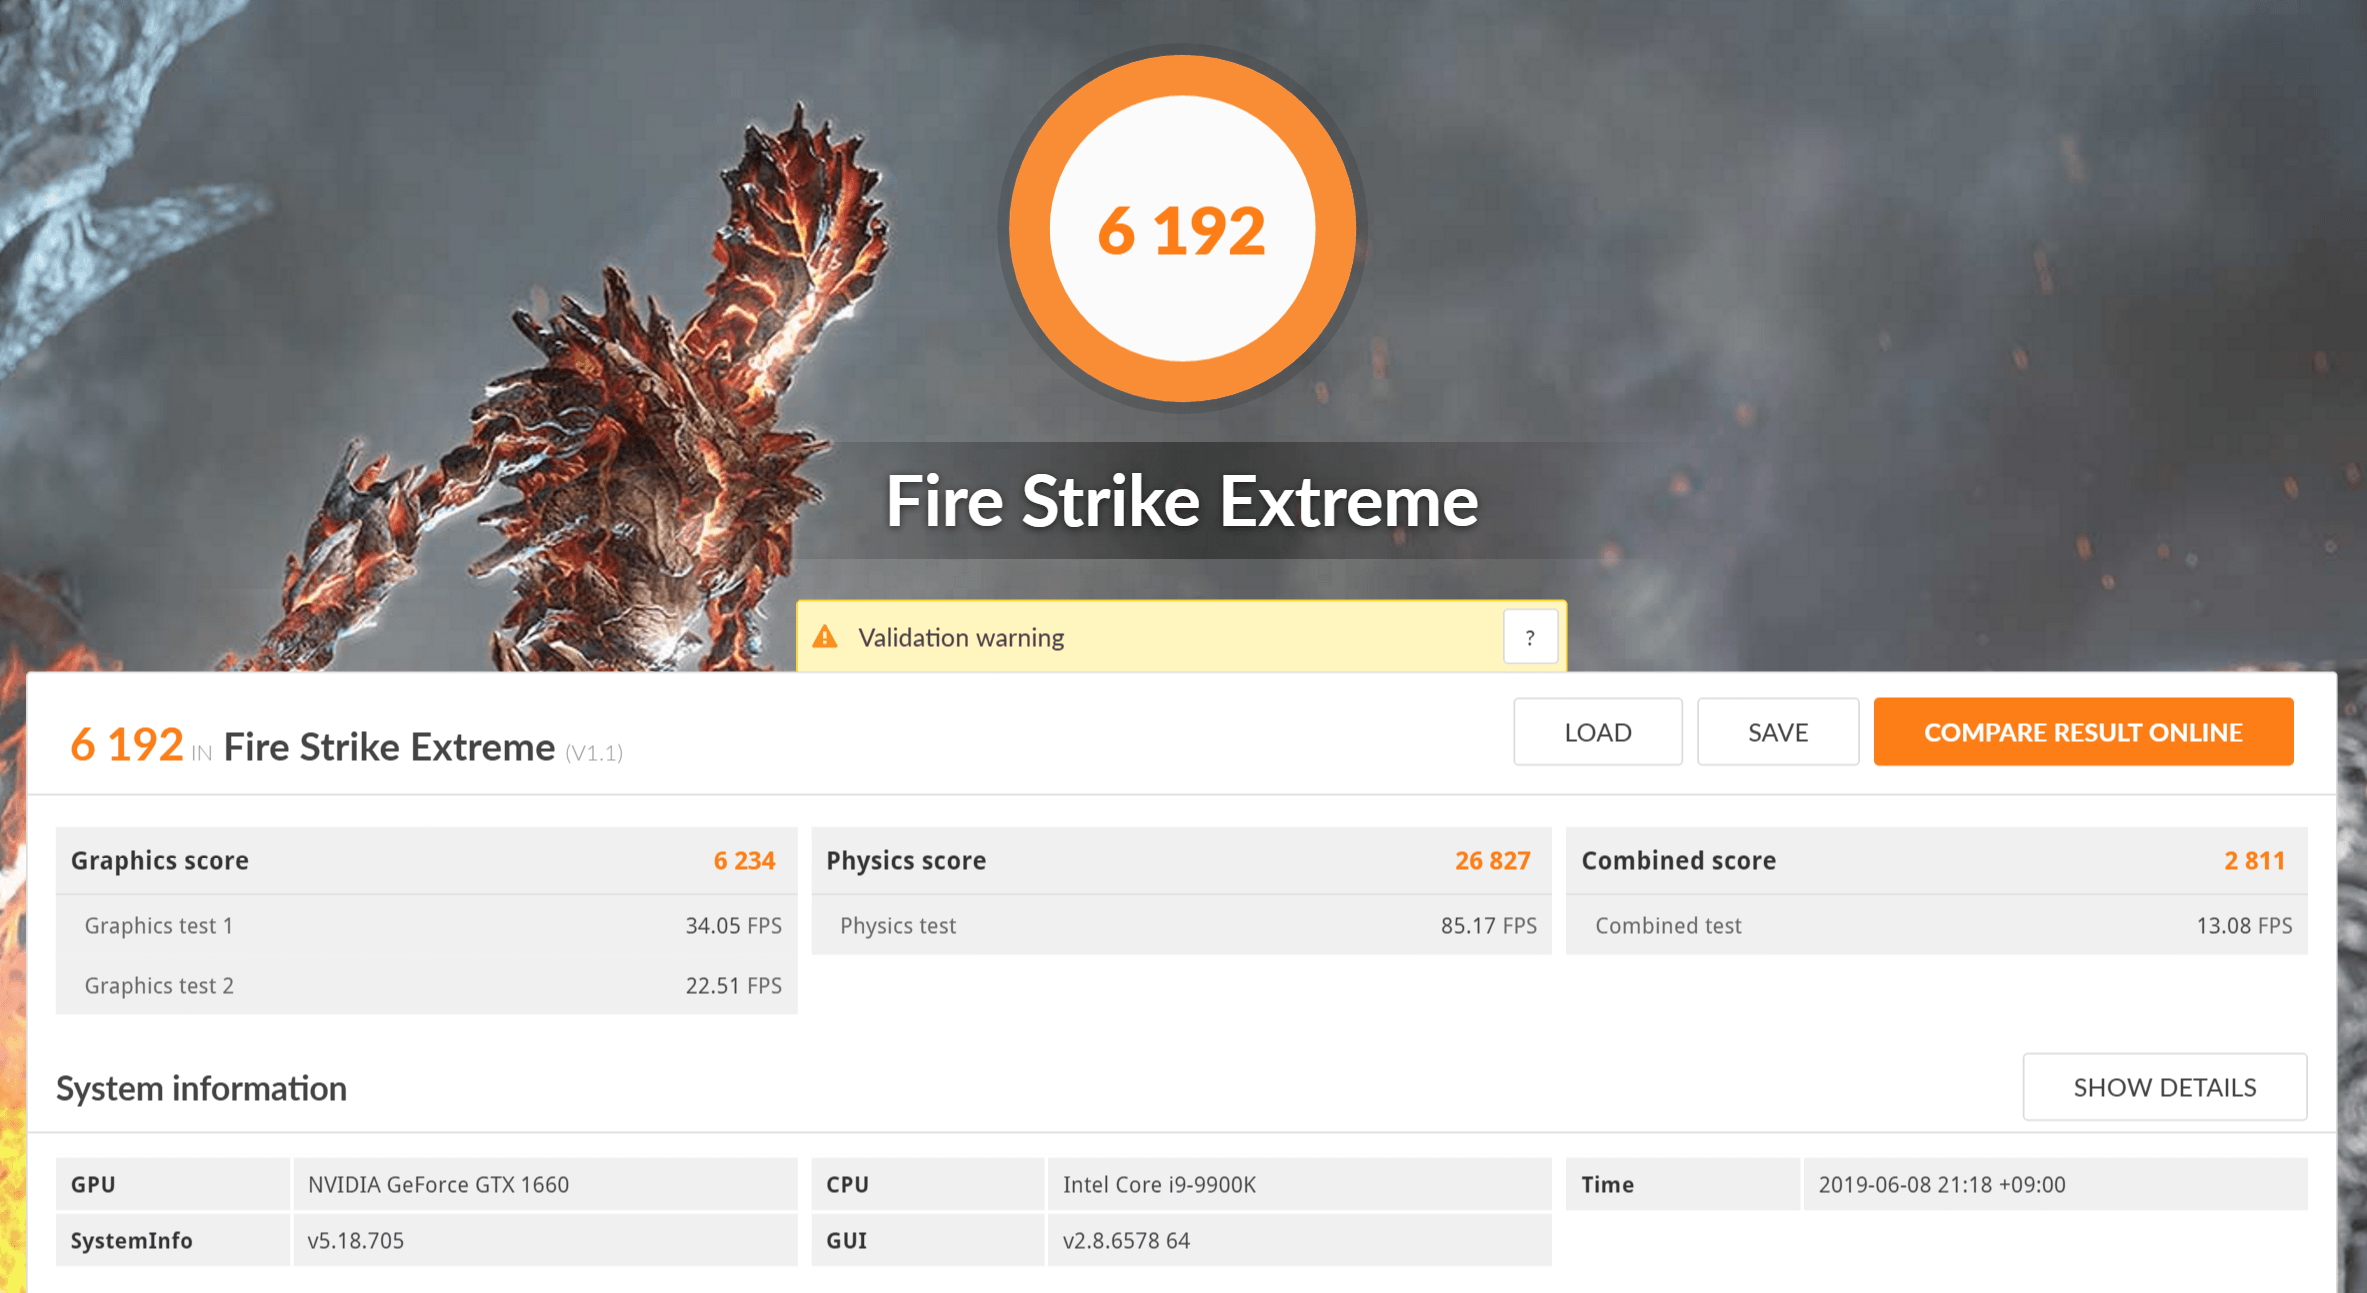Click the System information heading

pos(201,1088)
